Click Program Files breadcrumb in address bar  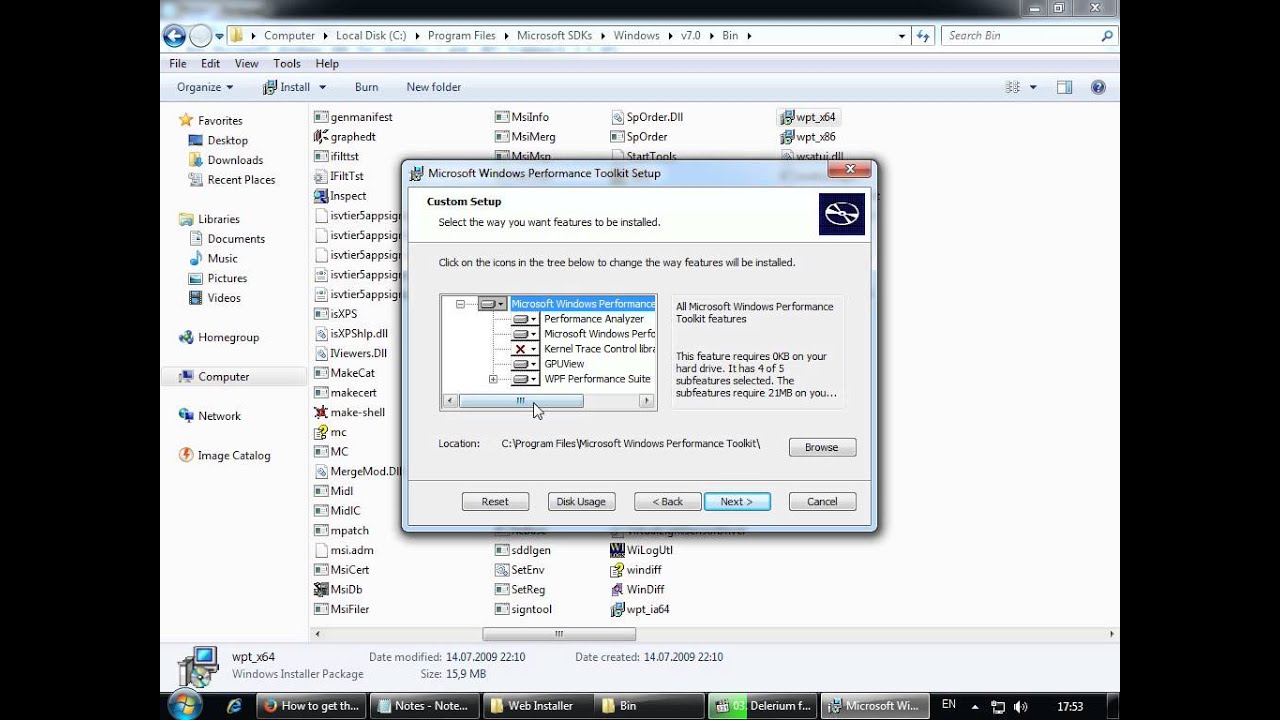tap(461, 35)
